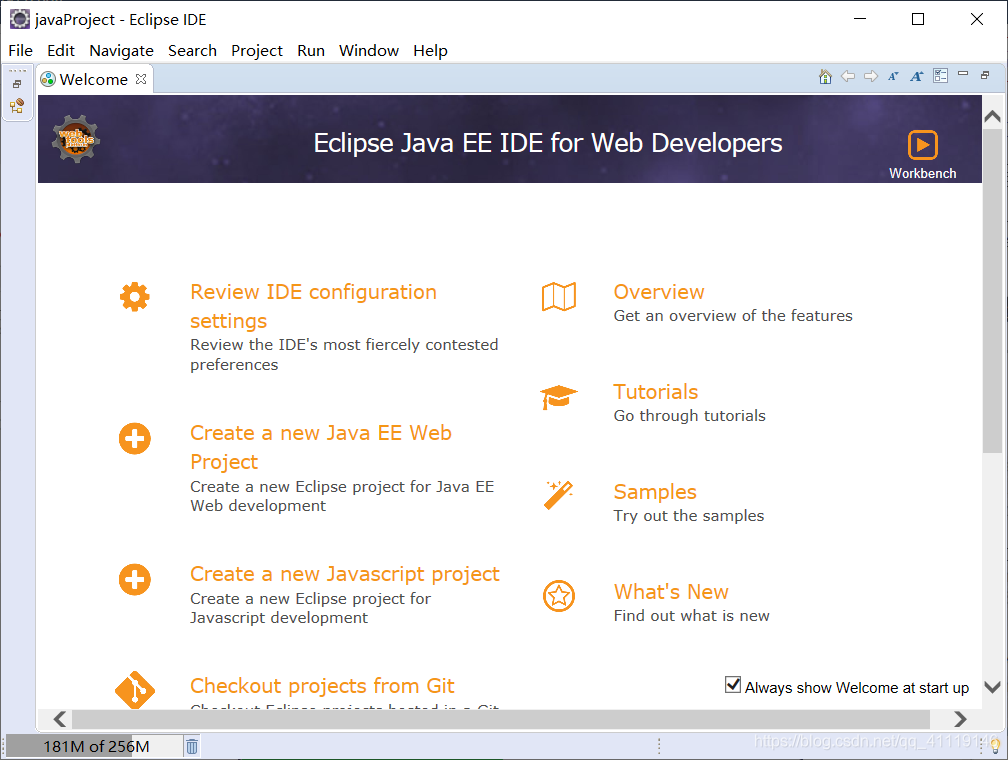Go to the Welcome home page icon
Viewport: 1008px width, 760px height.
825,77
